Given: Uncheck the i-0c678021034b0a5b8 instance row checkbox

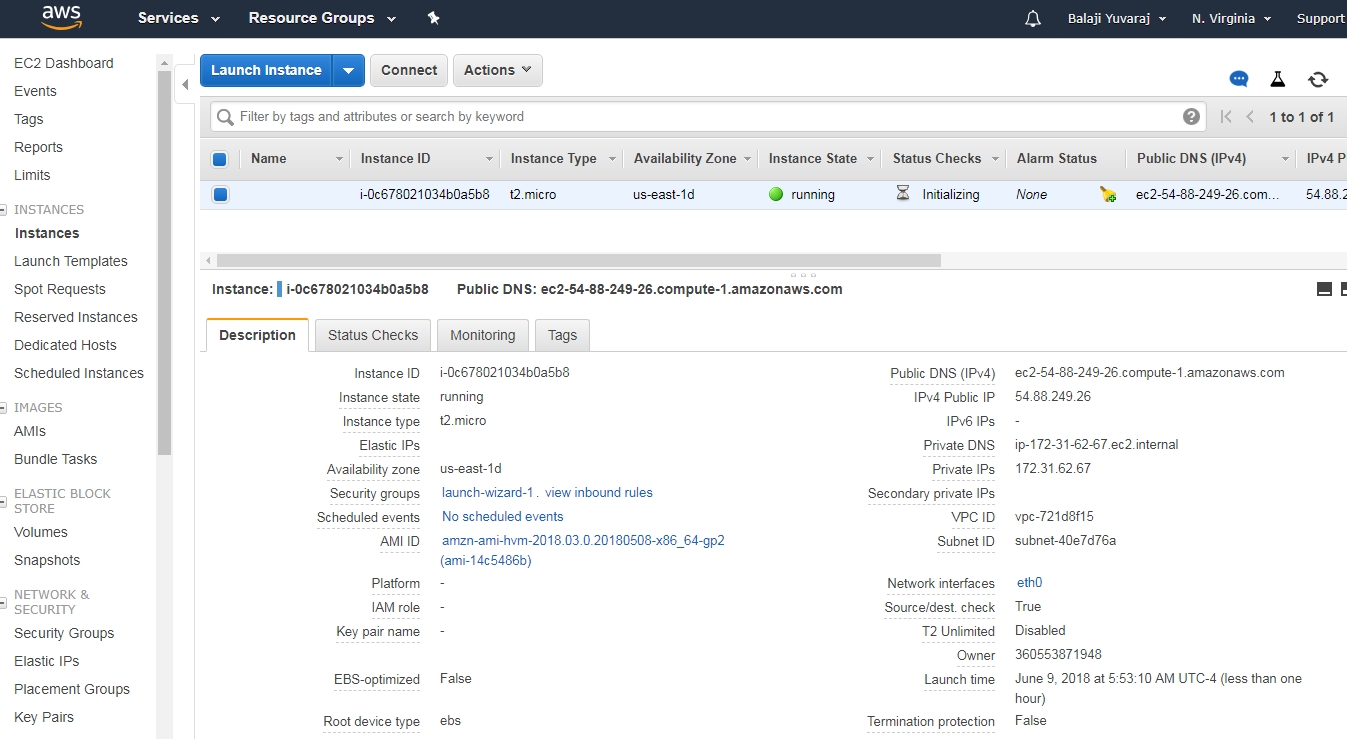Looking at the screenshot, I should tap(220, 195).
